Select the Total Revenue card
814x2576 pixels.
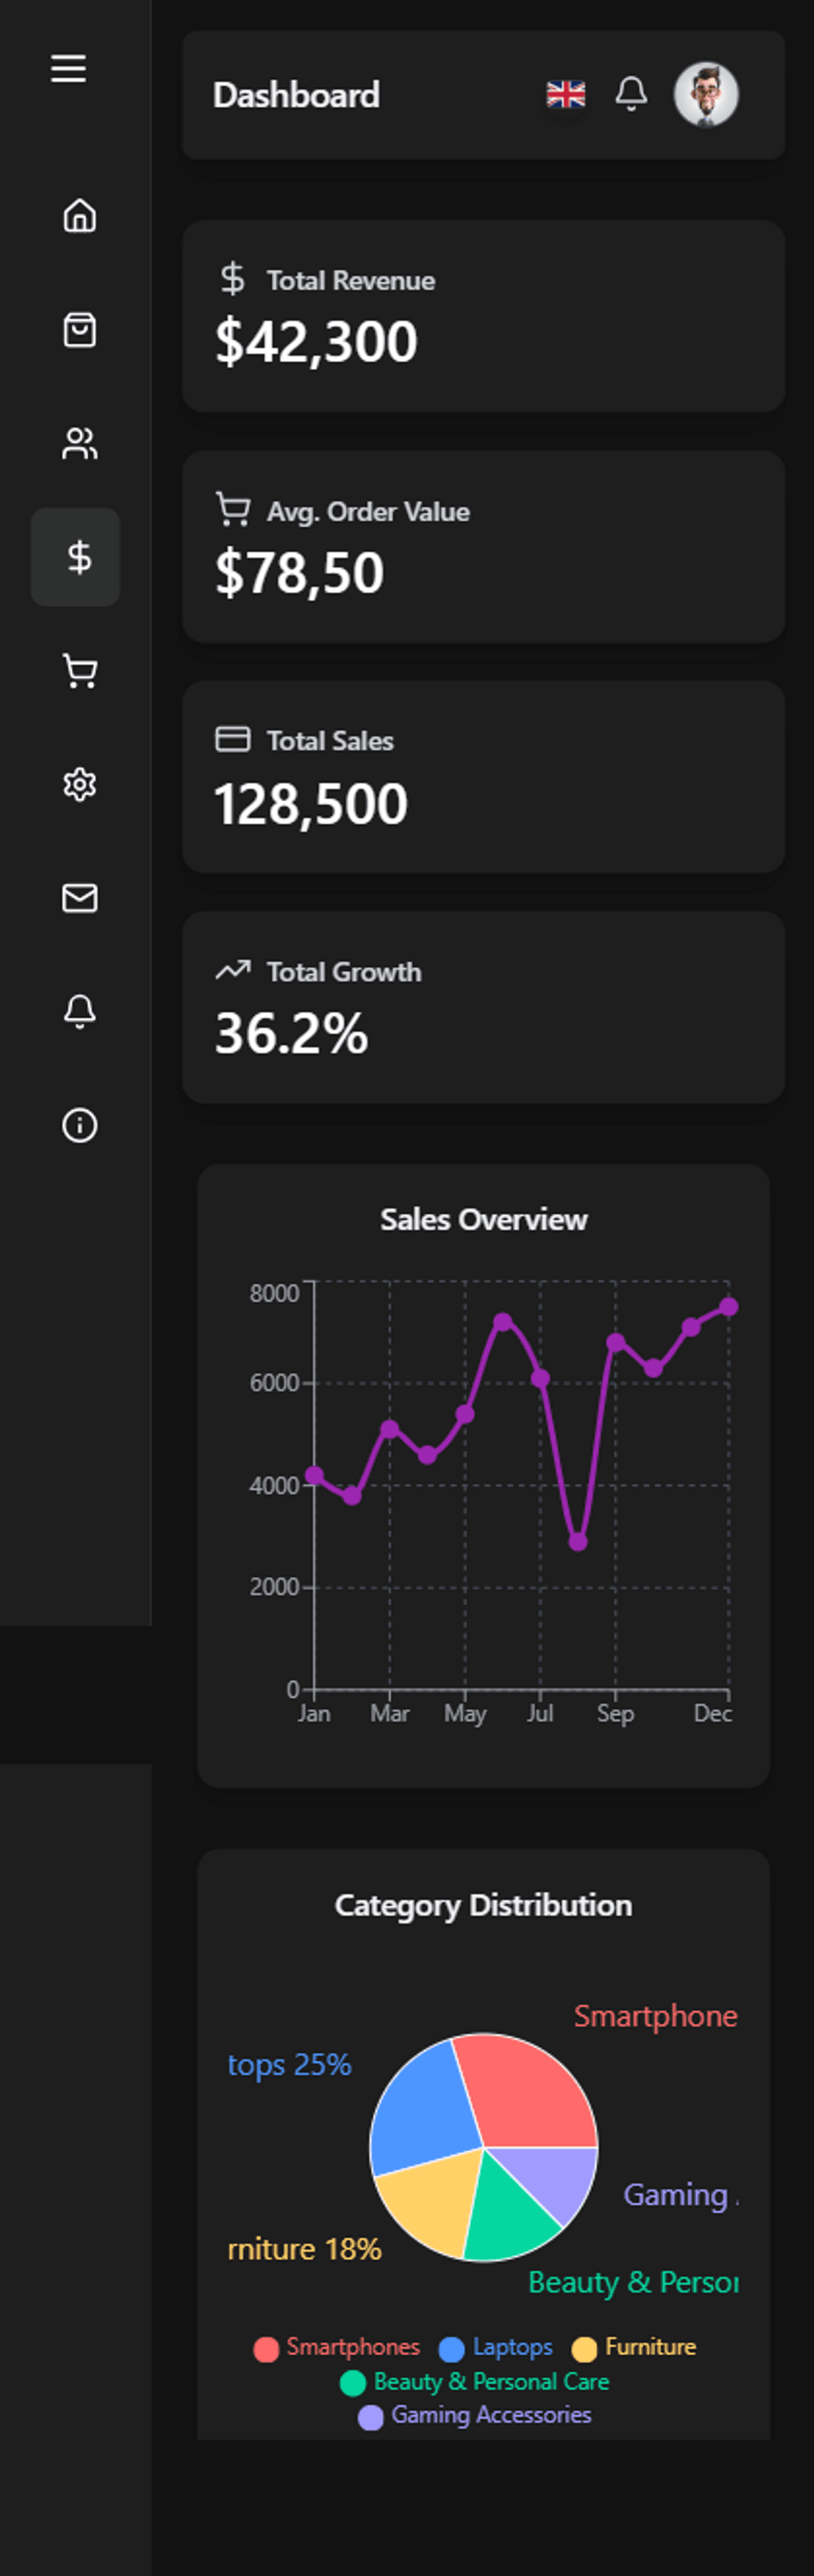coord(483,316)
